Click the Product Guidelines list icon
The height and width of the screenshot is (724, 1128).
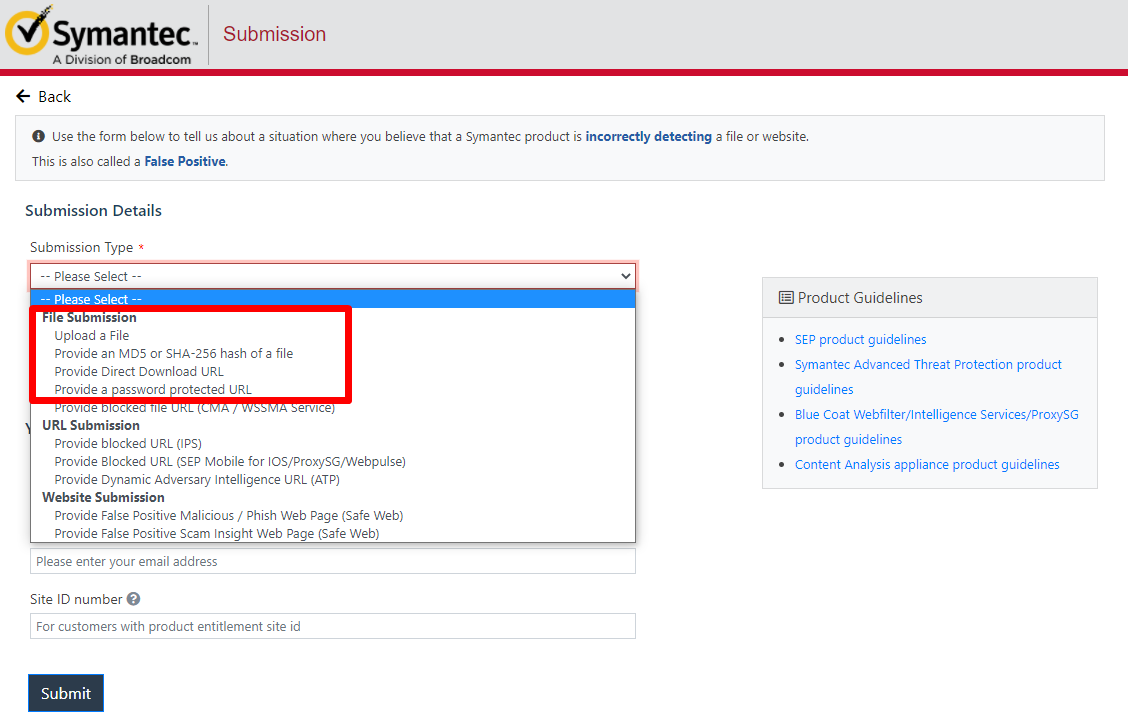click(x=786, y=298)
